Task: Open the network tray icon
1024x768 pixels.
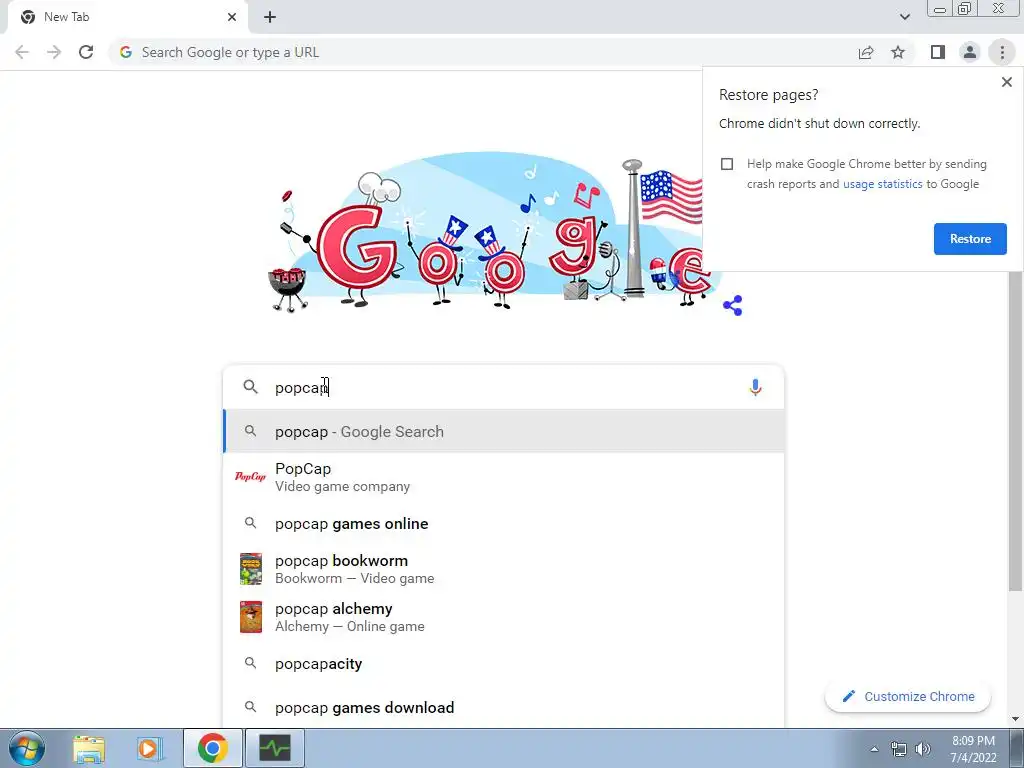Action: pyautogui.click(x=899, y=749)
